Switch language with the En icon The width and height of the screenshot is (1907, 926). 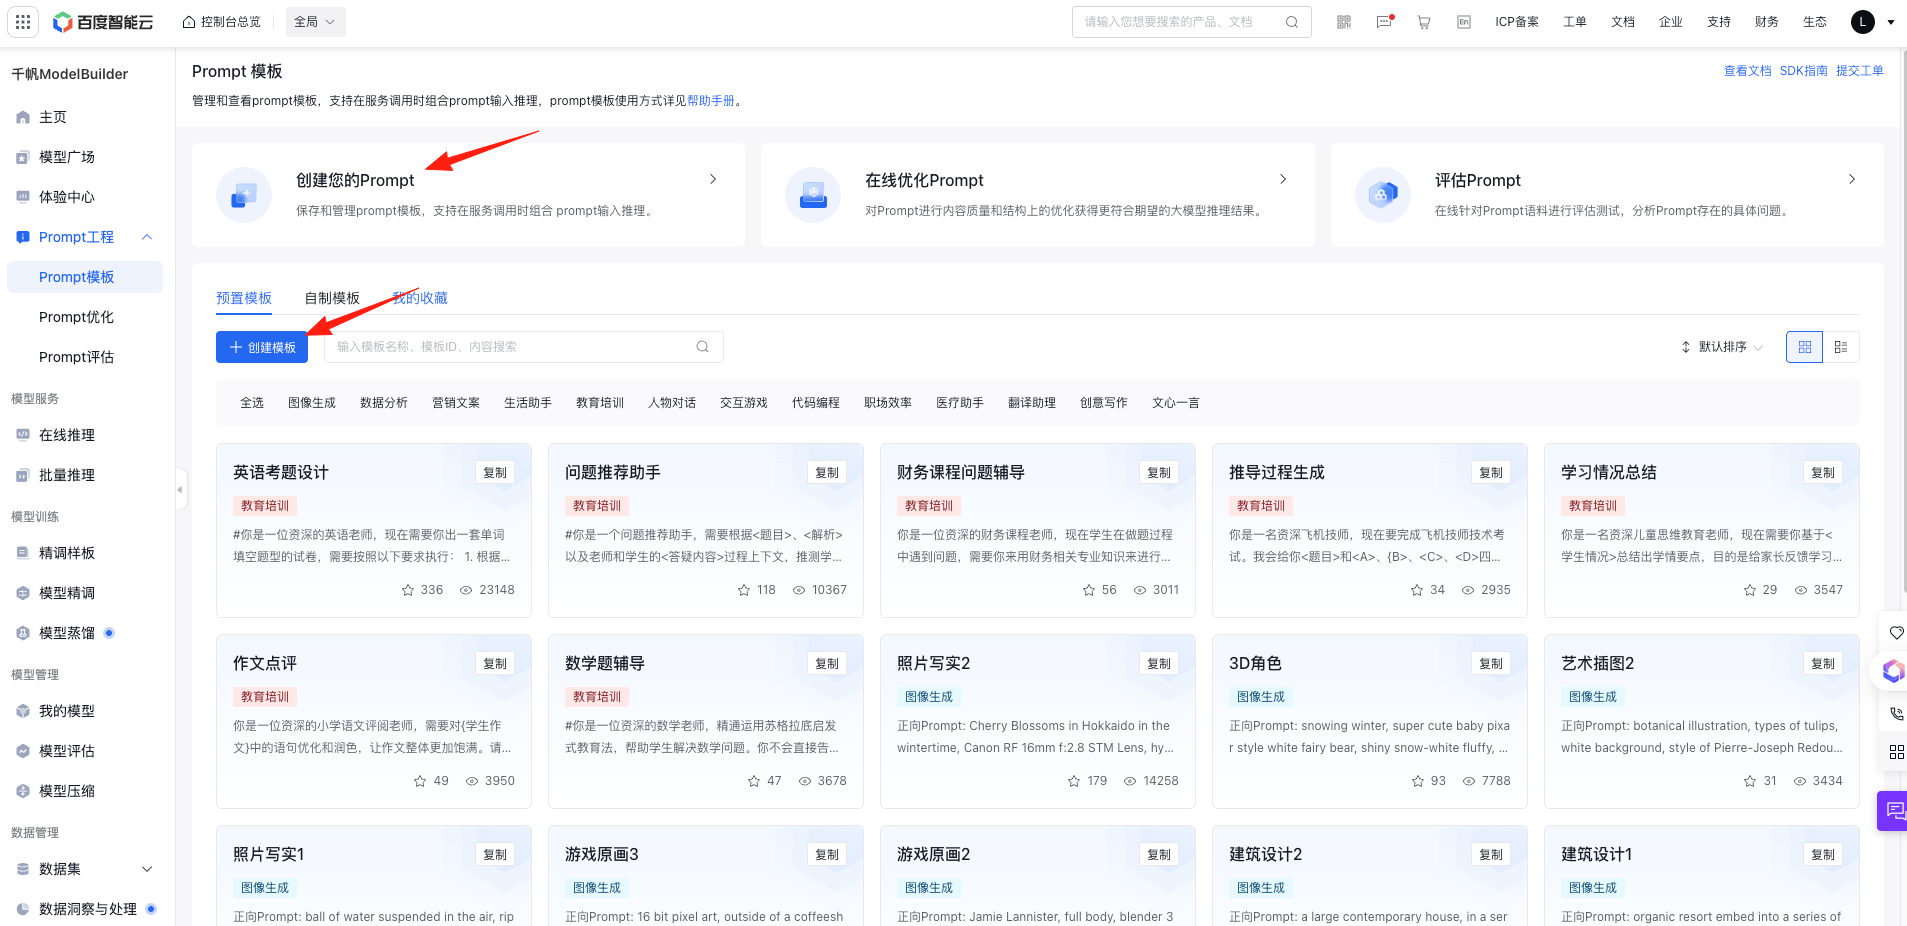pyautogui.click(x=1464, y=22)
